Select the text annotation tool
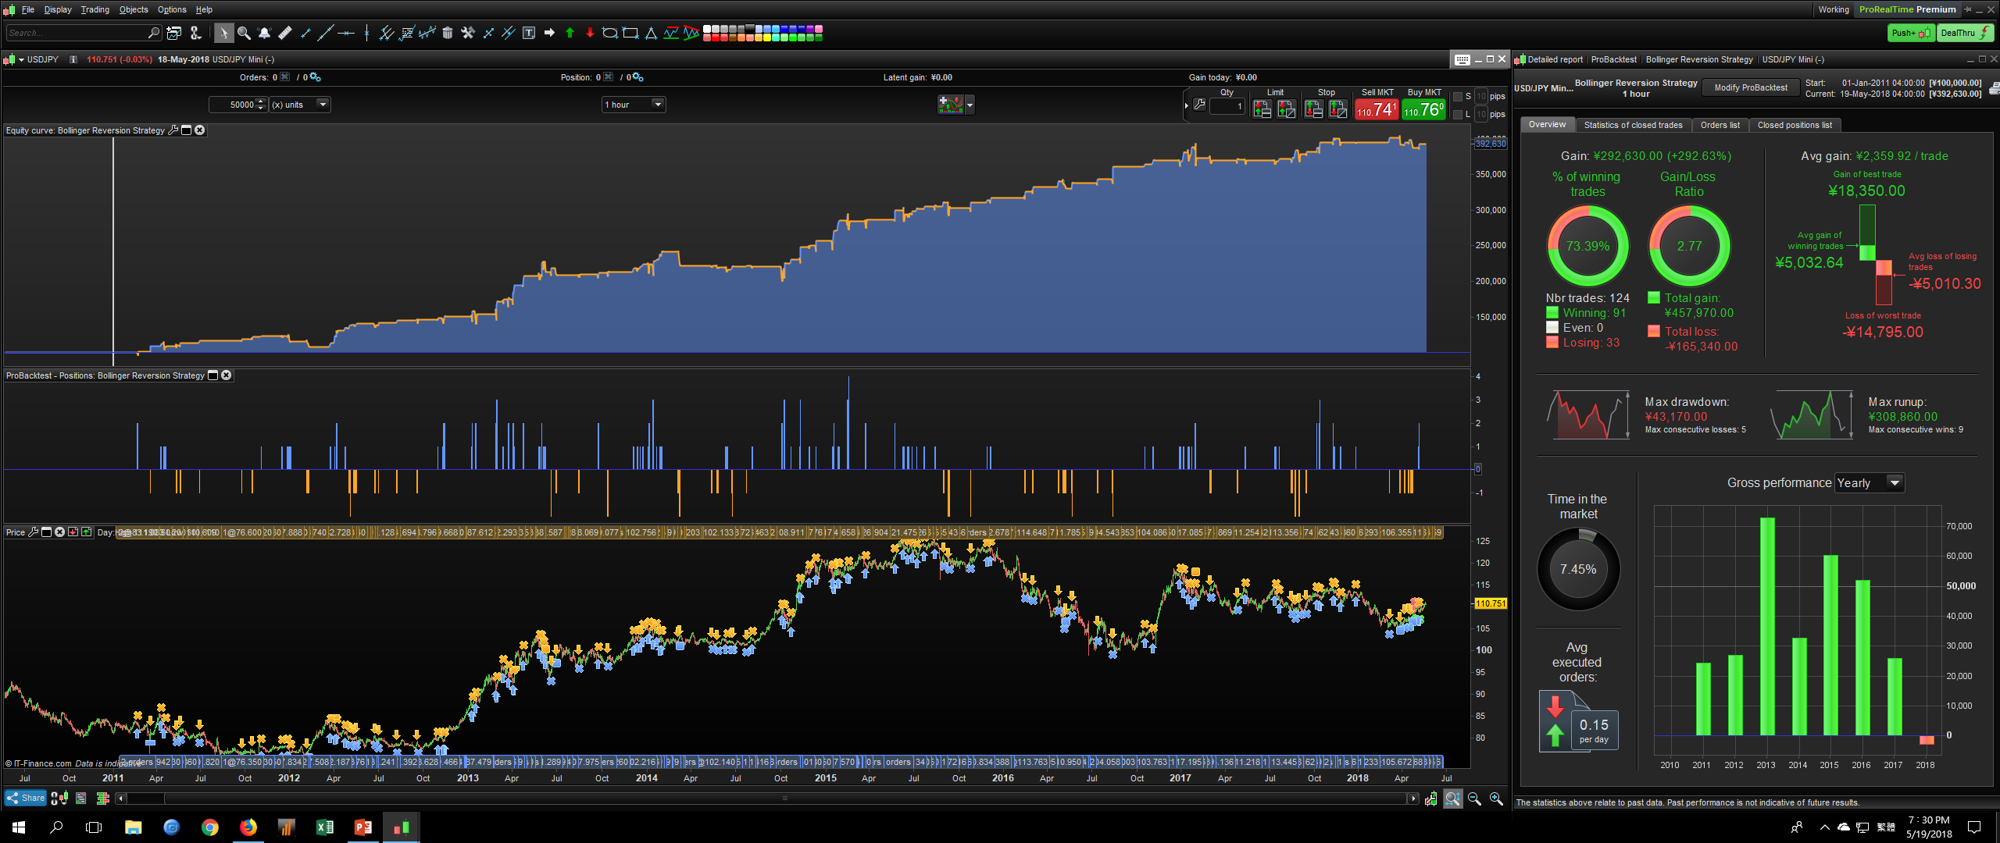 coord(529,33)
